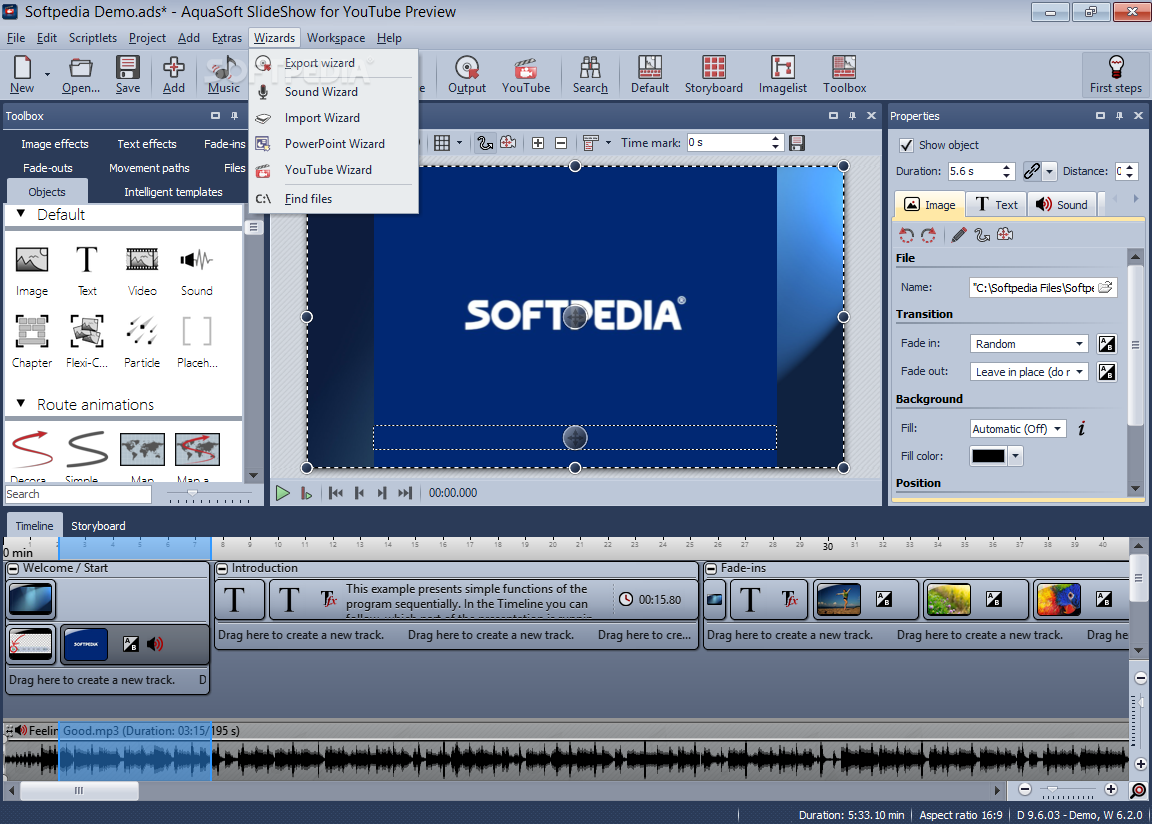Open the Imagelist view icon

(x=782, y=74)
